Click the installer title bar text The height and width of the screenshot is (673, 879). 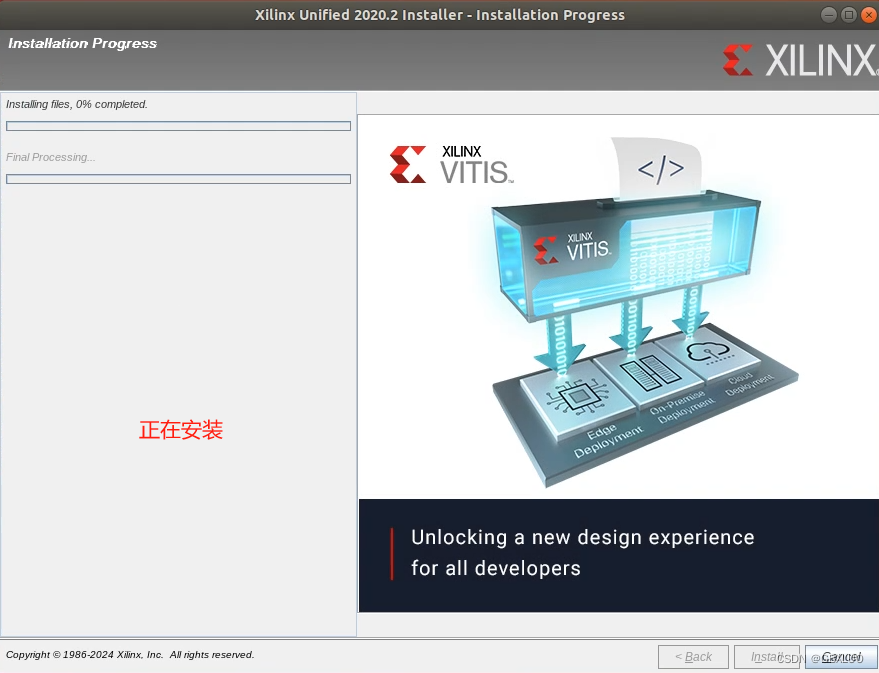click(x=440, y=14)
